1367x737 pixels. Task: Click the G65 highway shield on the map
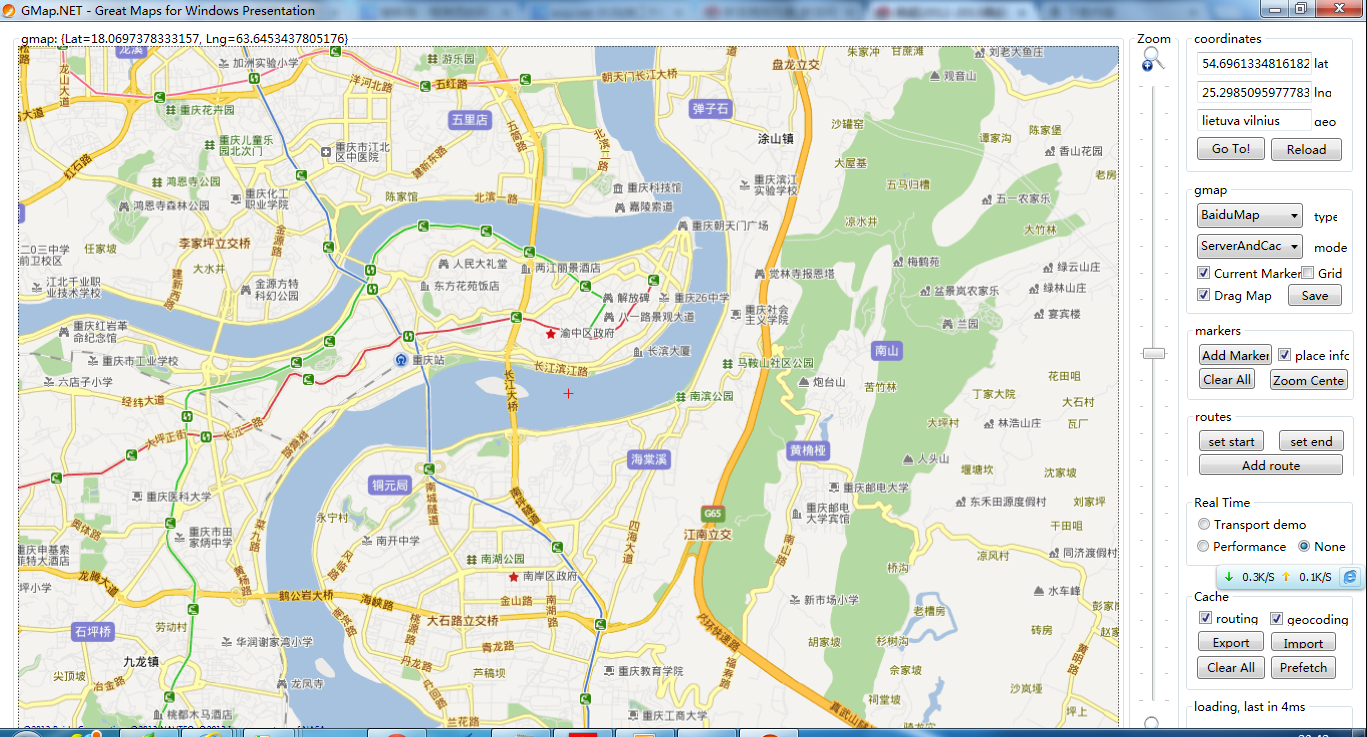pyautogui.click(x=712, y=513)
